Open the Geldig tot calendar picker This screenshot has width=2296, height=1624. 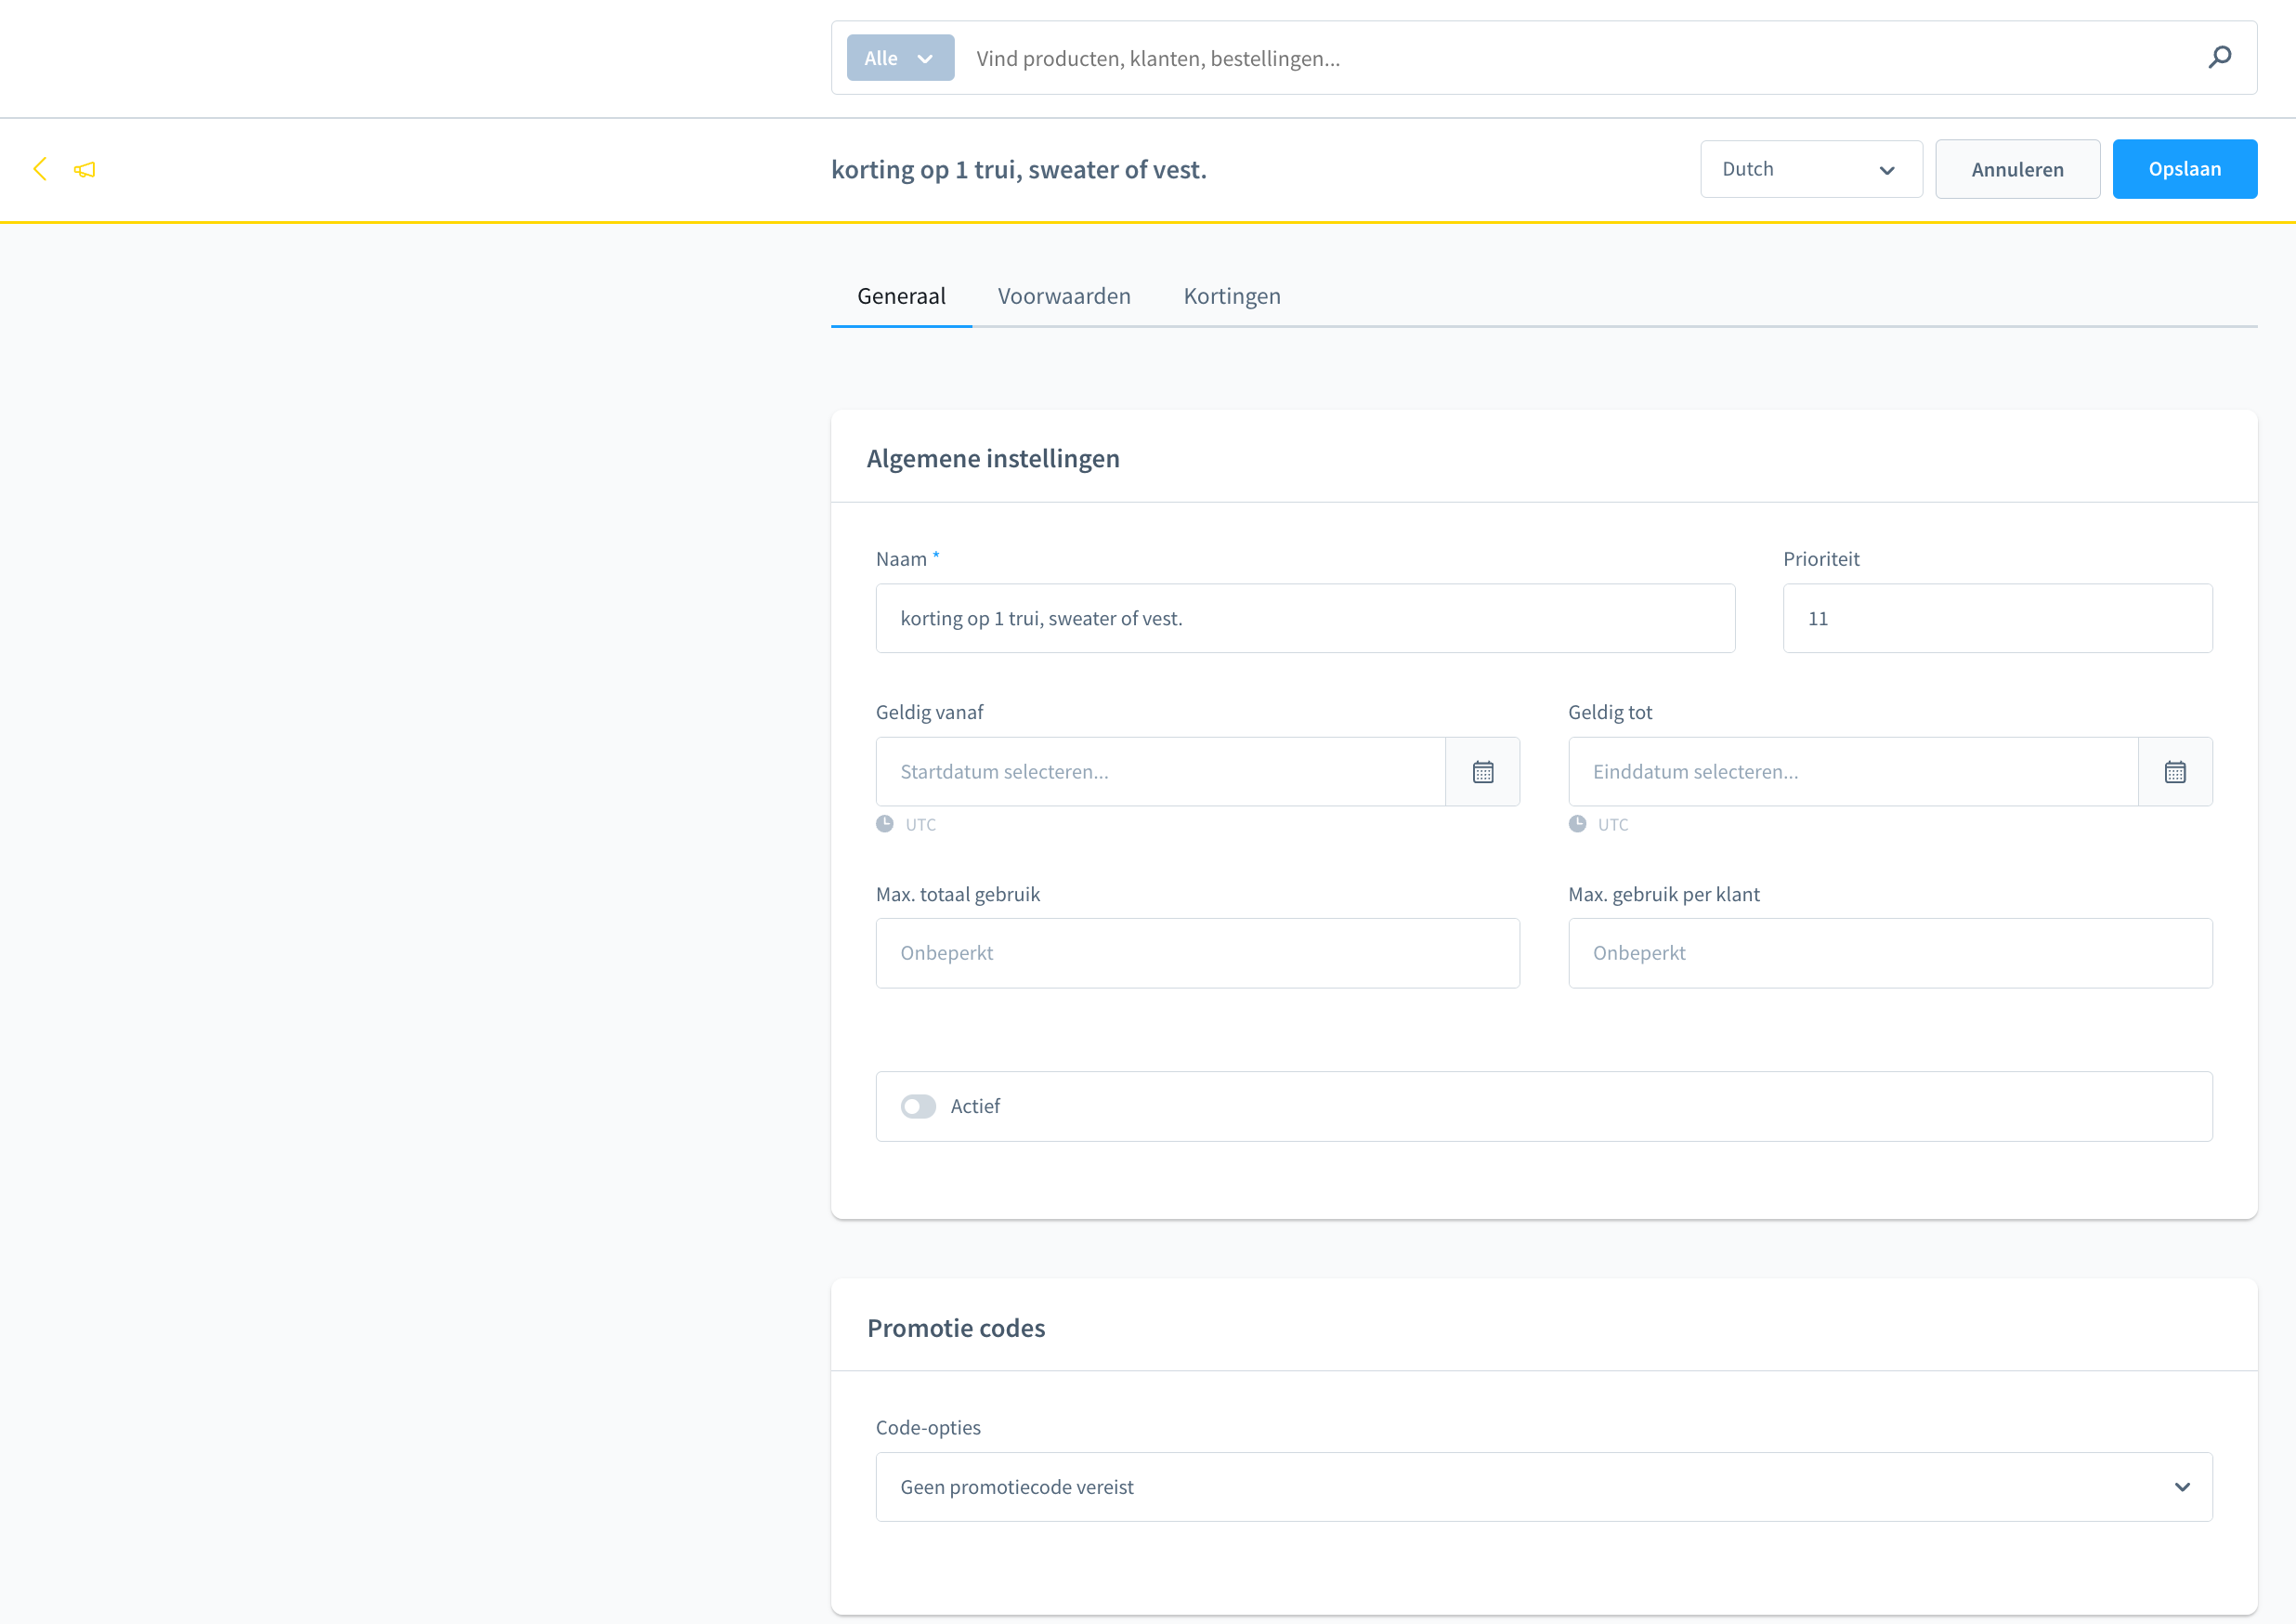(2175, 772)
